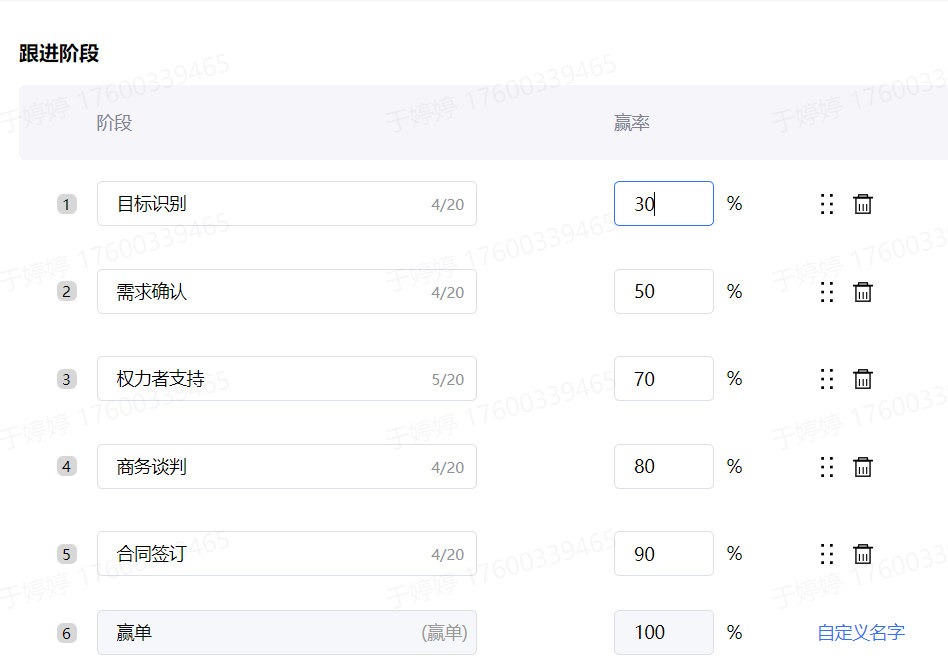
Task: Click drag handle for 商务谈判 row
Action: 827,467
